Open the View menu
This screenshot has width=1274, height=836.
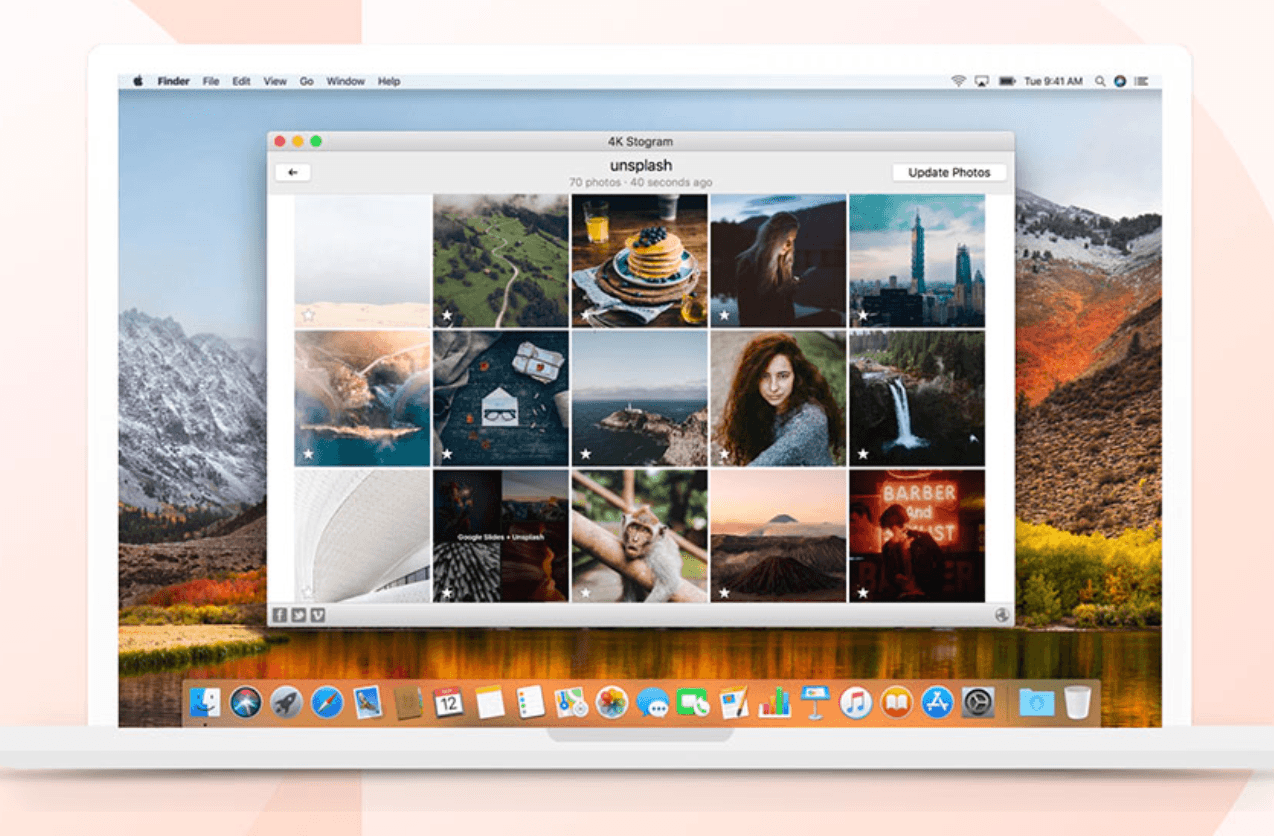click(275, 81)
